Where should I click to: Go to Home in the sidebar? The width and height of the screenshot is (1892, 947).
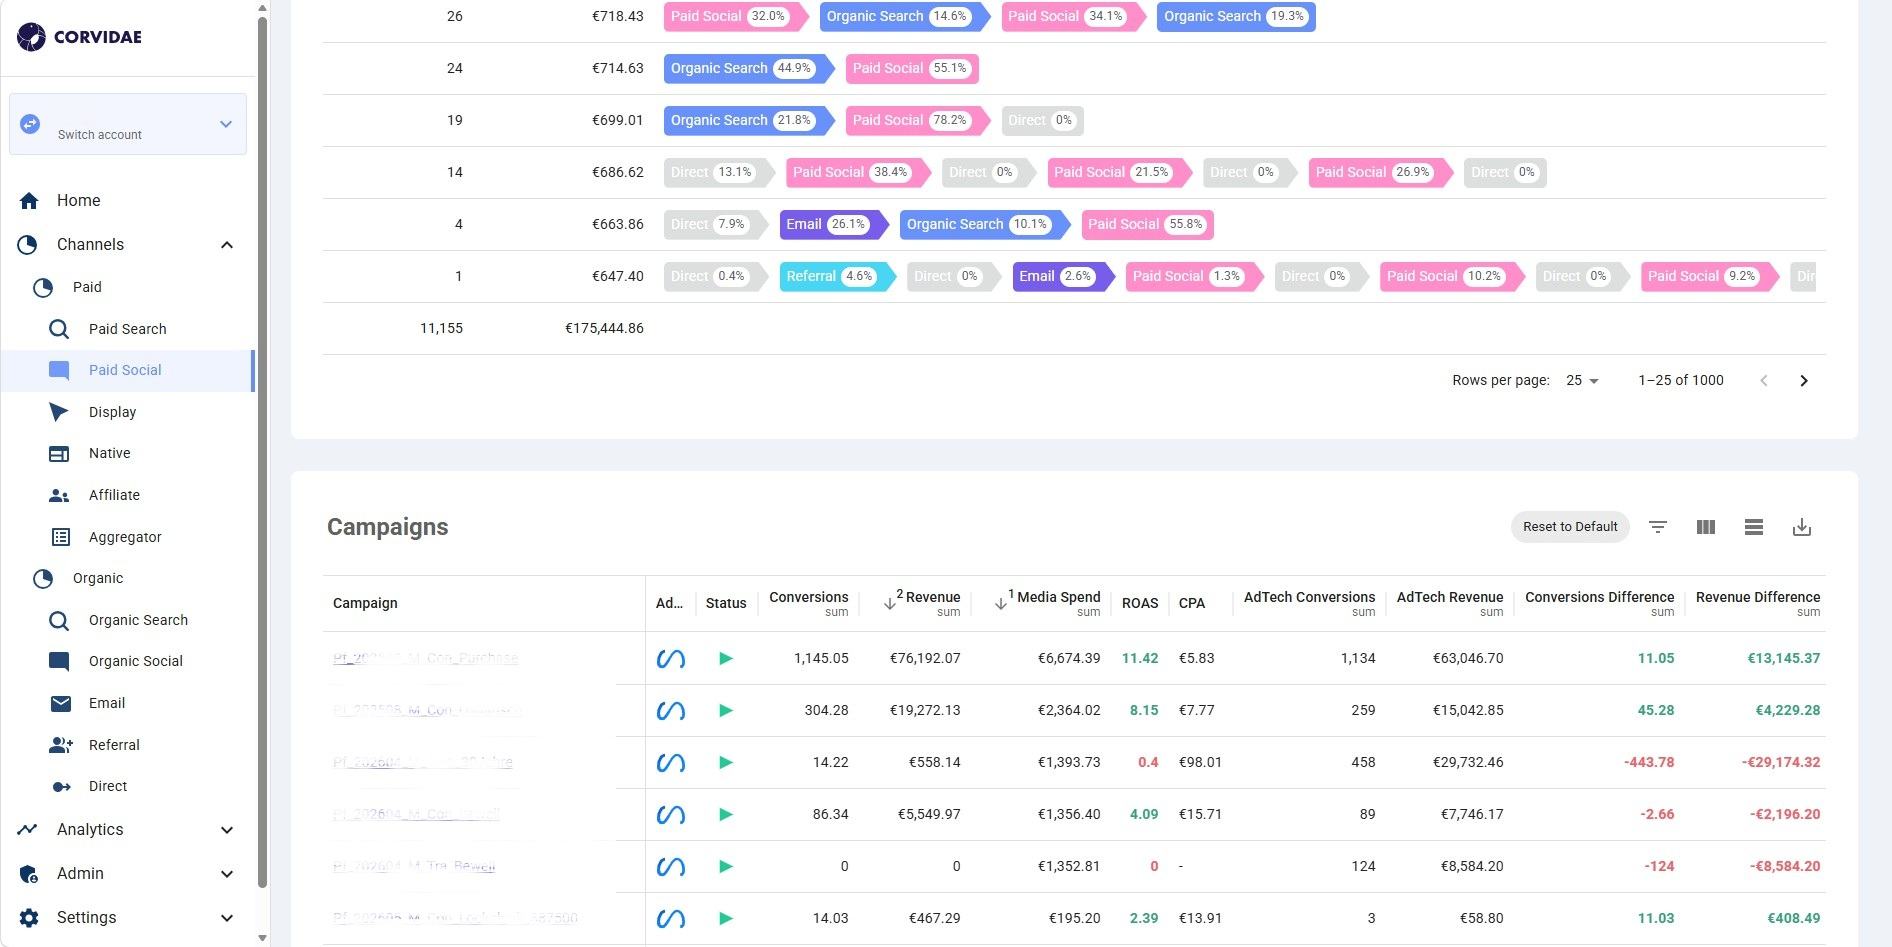(78, 200)
